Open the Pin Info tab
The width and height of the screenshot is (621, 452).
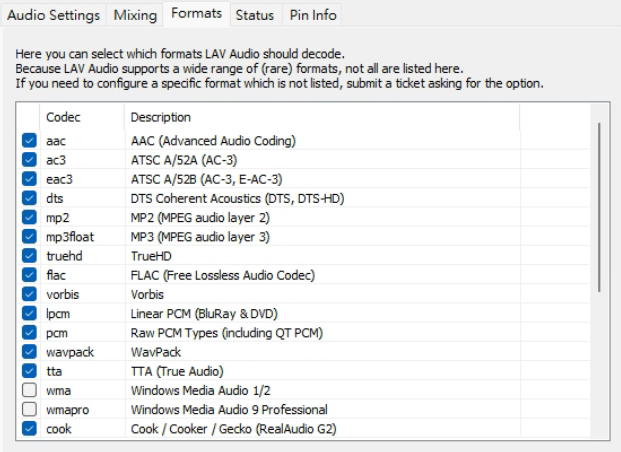(312, 15)
